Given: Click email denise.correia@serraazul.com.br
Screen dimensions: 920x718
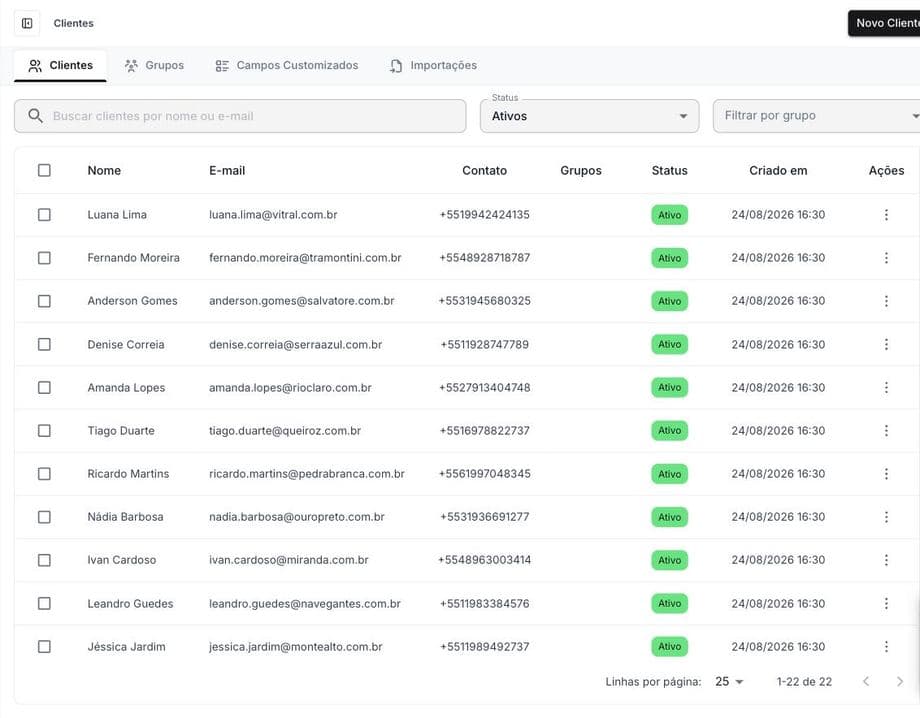Looking at the screenshot, I should 295,344.
